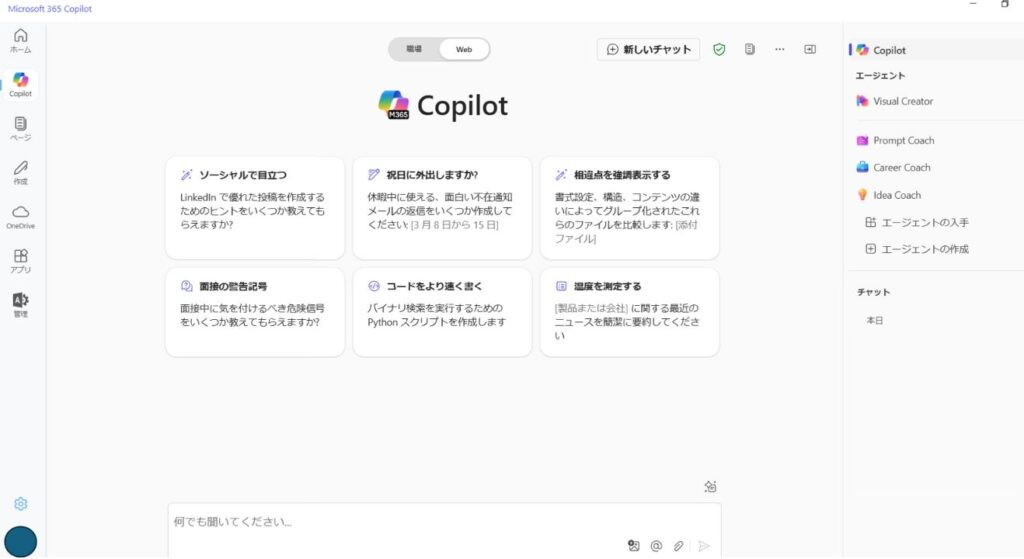Select the 祝日に外出しますか? prompt card
The width and height of the screenshot is (1024, 559).
point(442,208)
